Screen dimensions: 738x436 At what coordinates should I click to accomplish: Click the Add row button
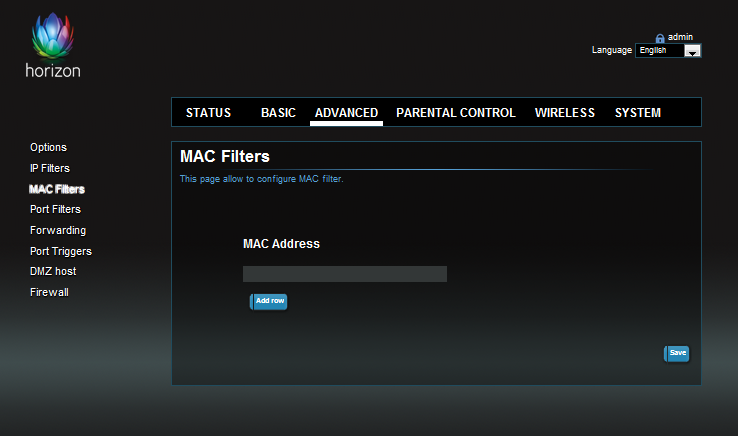click(268, 301)
